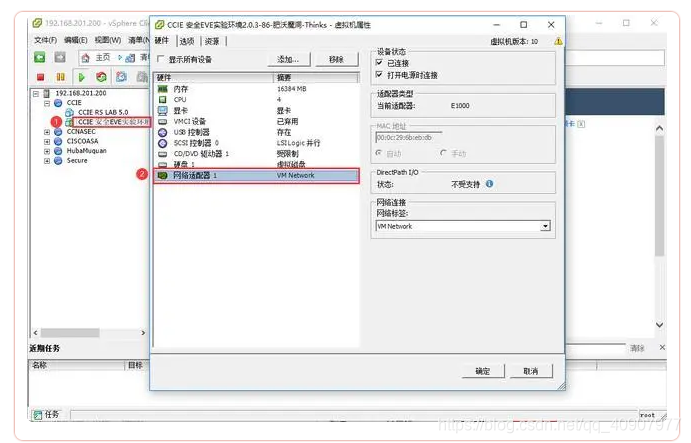
Task: Open the 网络标签 VM Network dropdown
Action: tap(546, 226)
